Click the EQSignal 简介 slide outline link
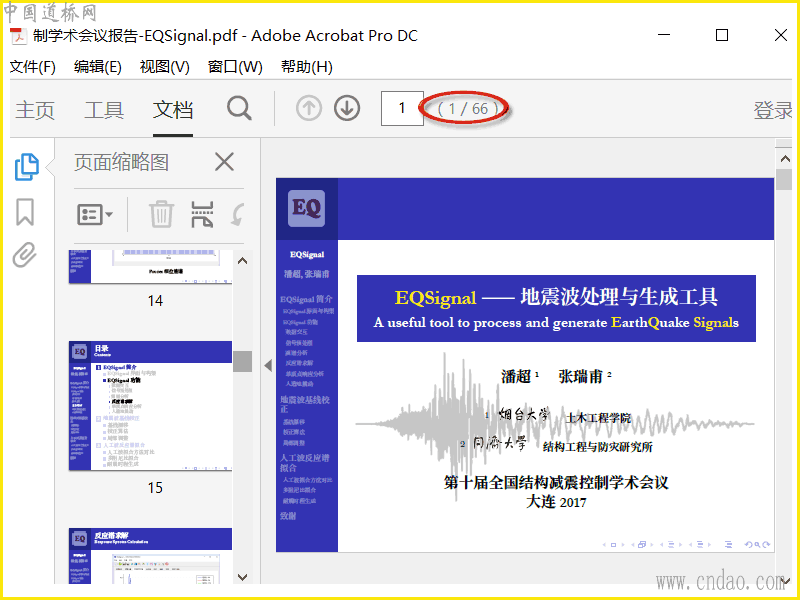The image size is (800, 600). 306,299
